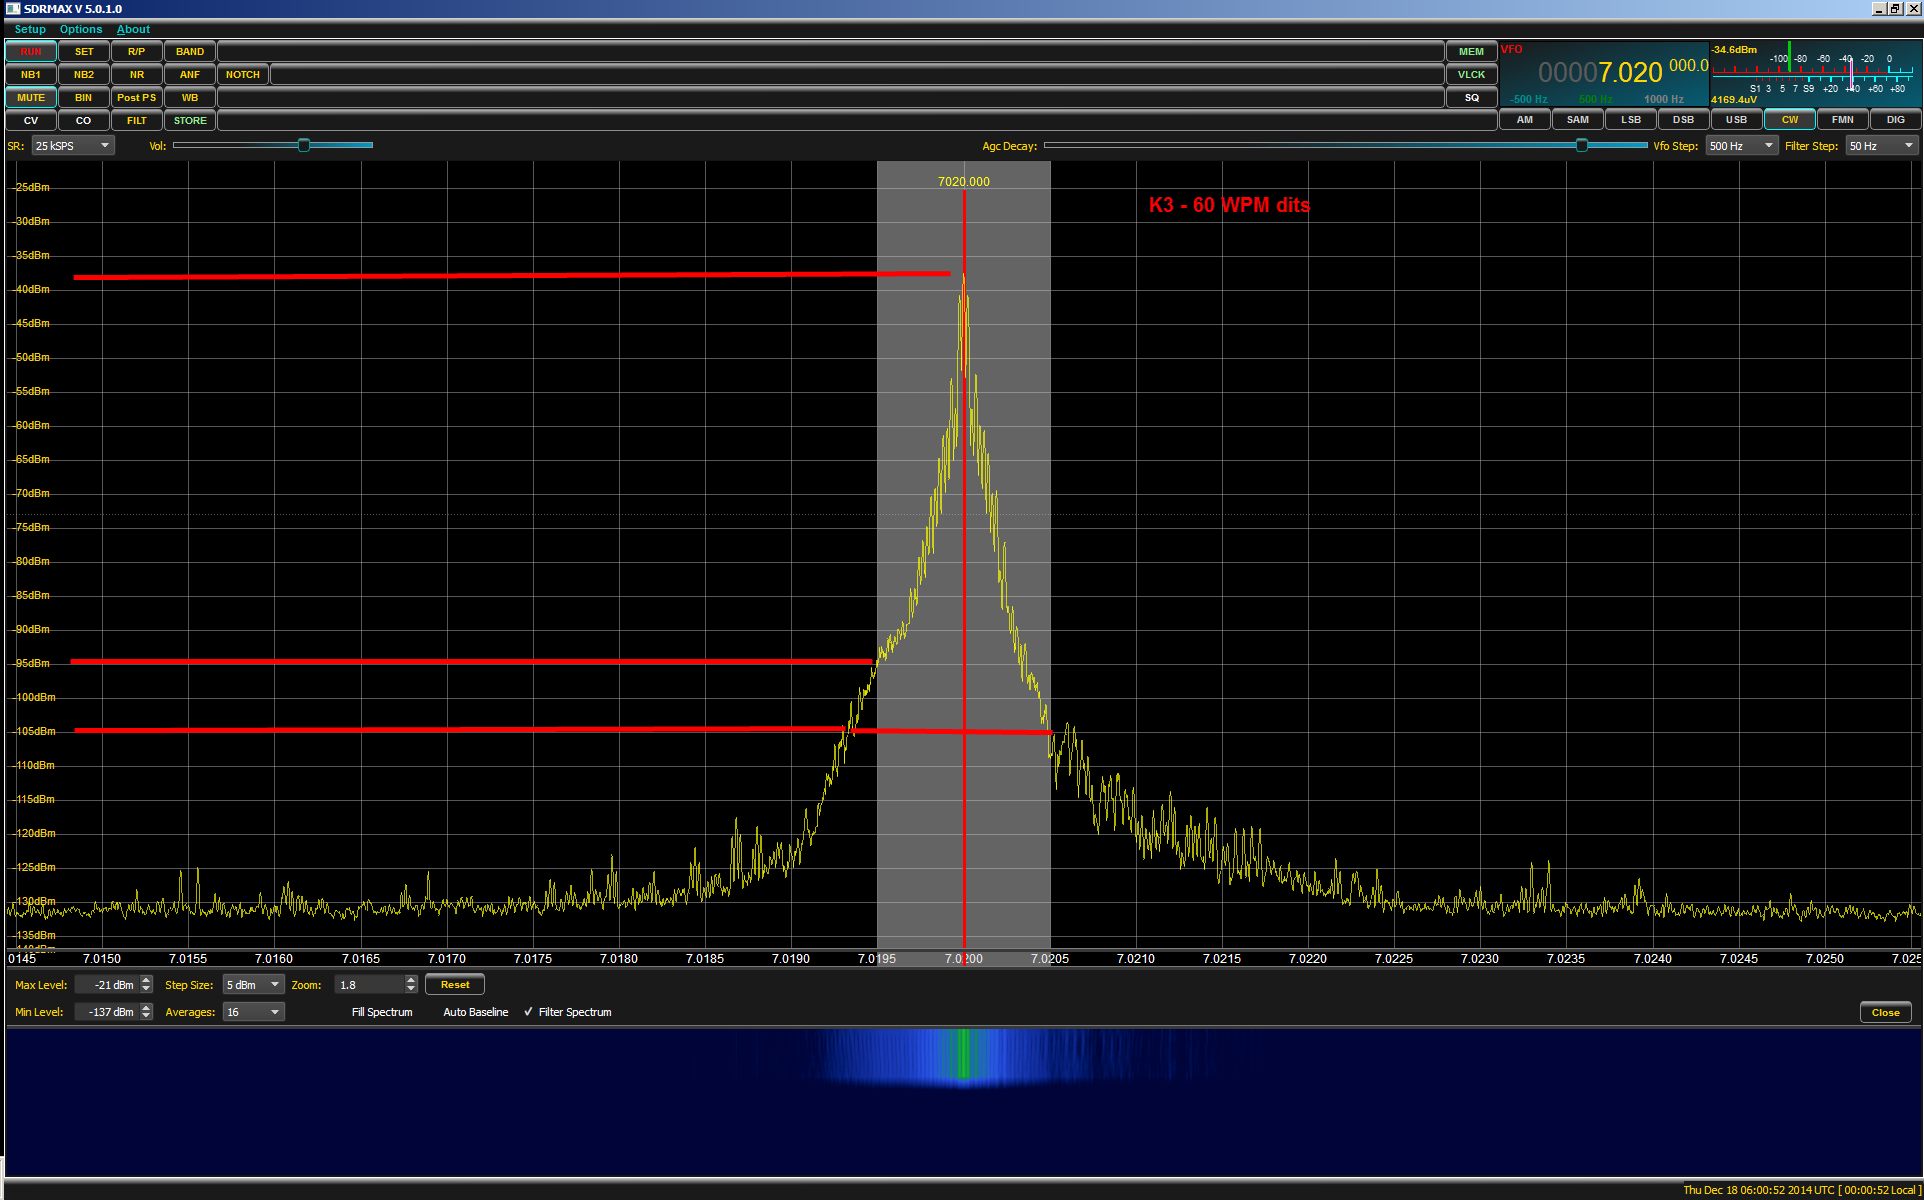Viewport: 1924px width, 1200px height.
Task: Click the Close button in spectrum panel
Action: point(1885,1012)
